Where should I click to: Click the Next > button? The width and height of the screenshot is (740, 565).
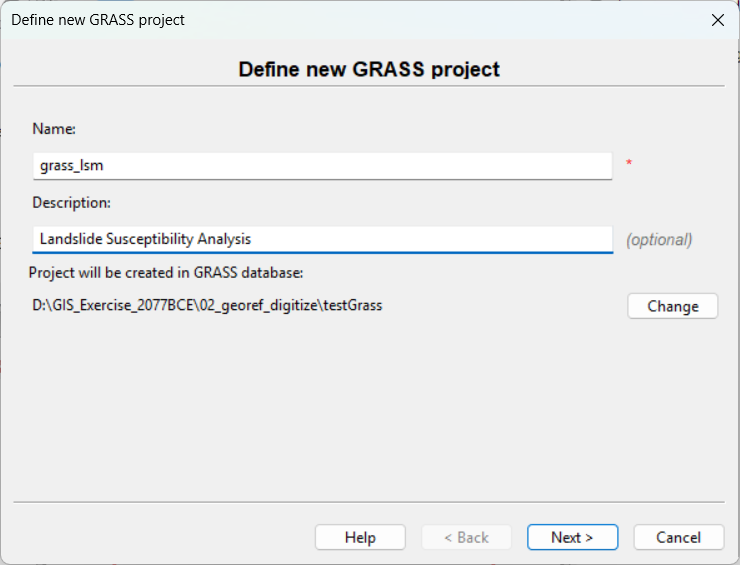(572, 537)
